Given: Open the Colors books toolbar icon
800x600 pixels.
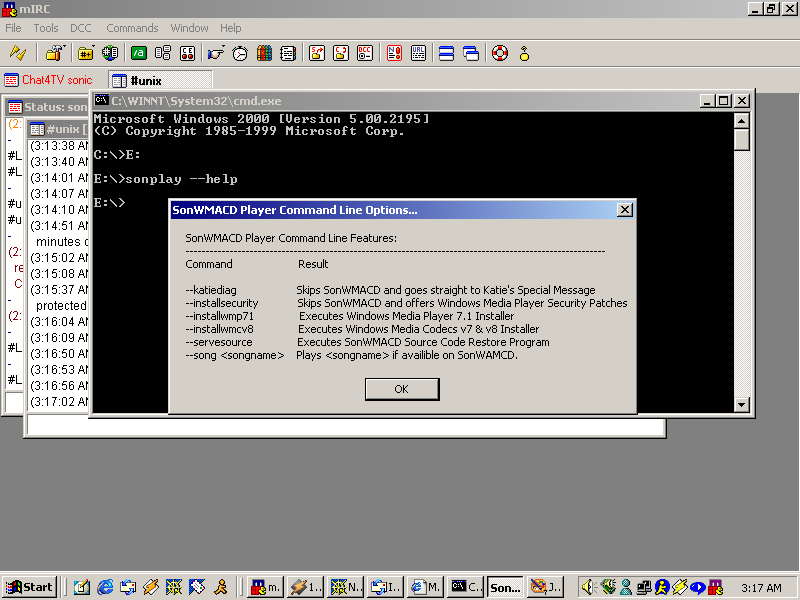Looking at the screenshot, I should [265, 53].
